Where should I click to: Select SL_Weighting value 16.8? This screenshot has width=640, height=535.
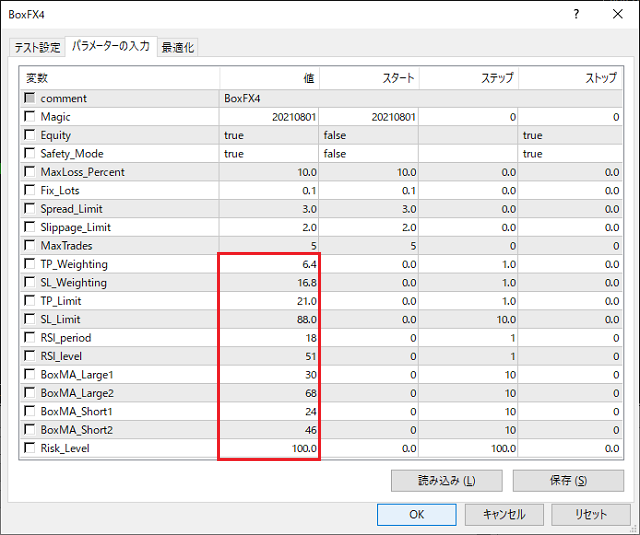[269, 282]
